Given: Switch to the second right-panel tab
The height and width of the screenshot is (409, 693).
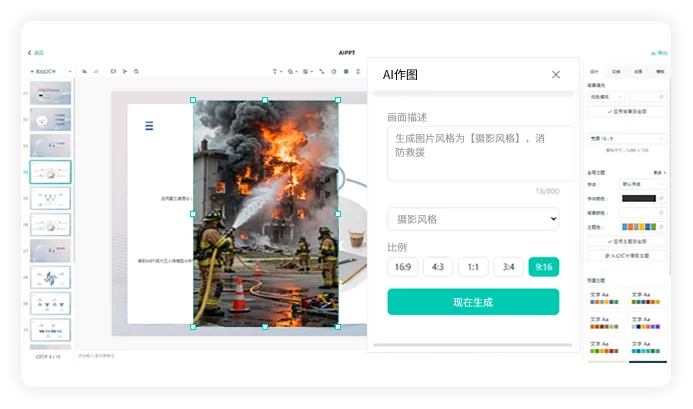Looking at the screenshot, I should pos(616,71).
